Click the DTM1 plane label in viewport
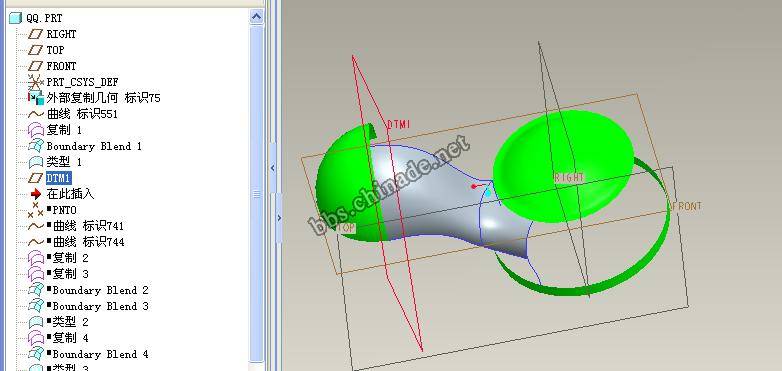 point(398,124)
